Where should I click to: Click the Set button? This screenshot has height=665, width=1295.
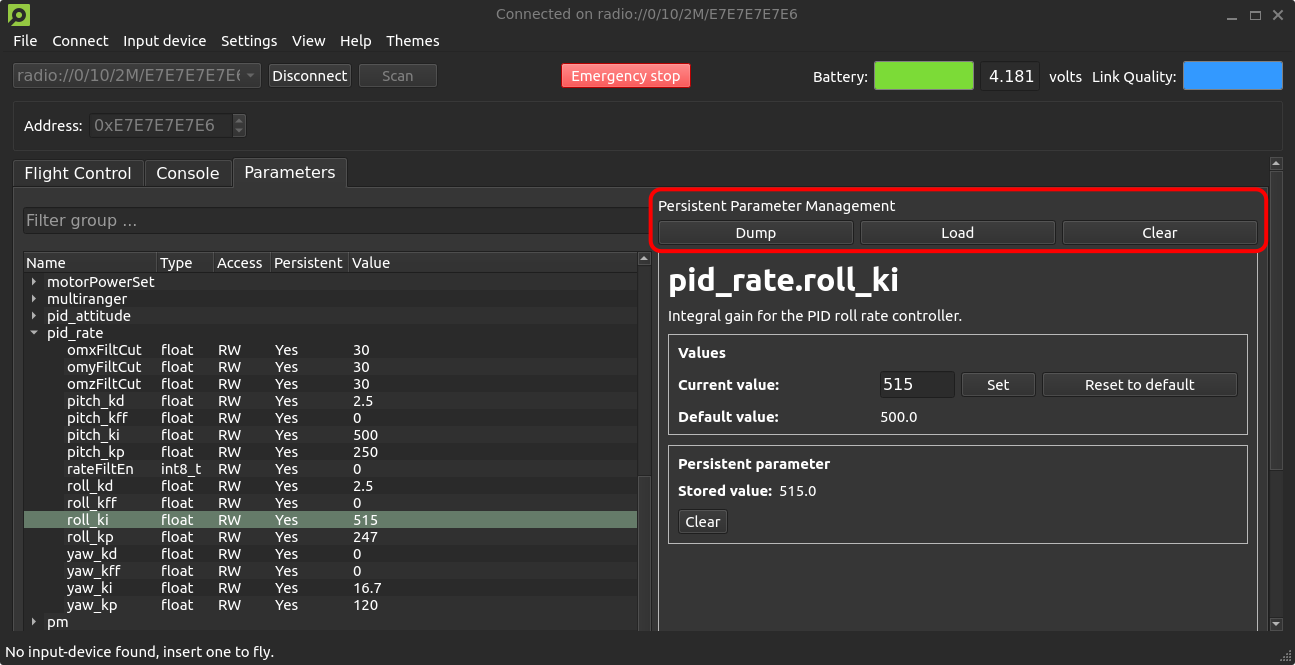click(x=998, y=385)
